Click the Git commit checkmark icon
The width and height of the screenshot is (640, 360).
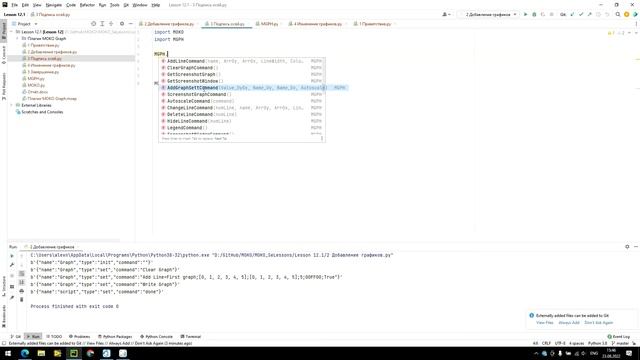(581, 14)
